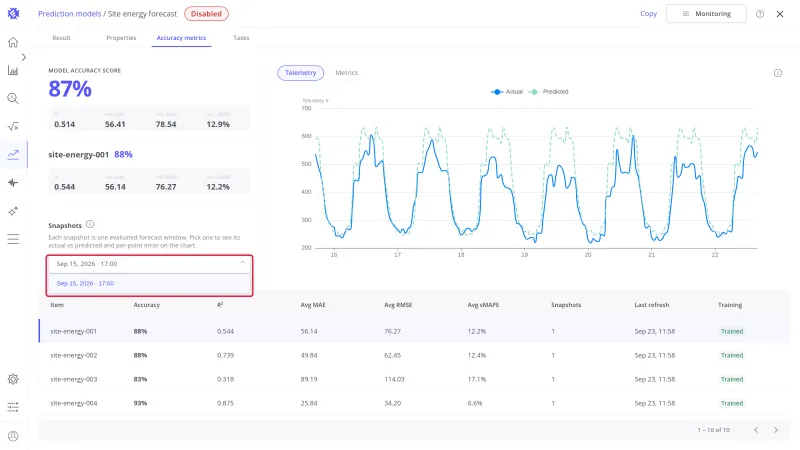Select the Accuracy metrics tab
800x450 pixels.
(x=181, y=38)
